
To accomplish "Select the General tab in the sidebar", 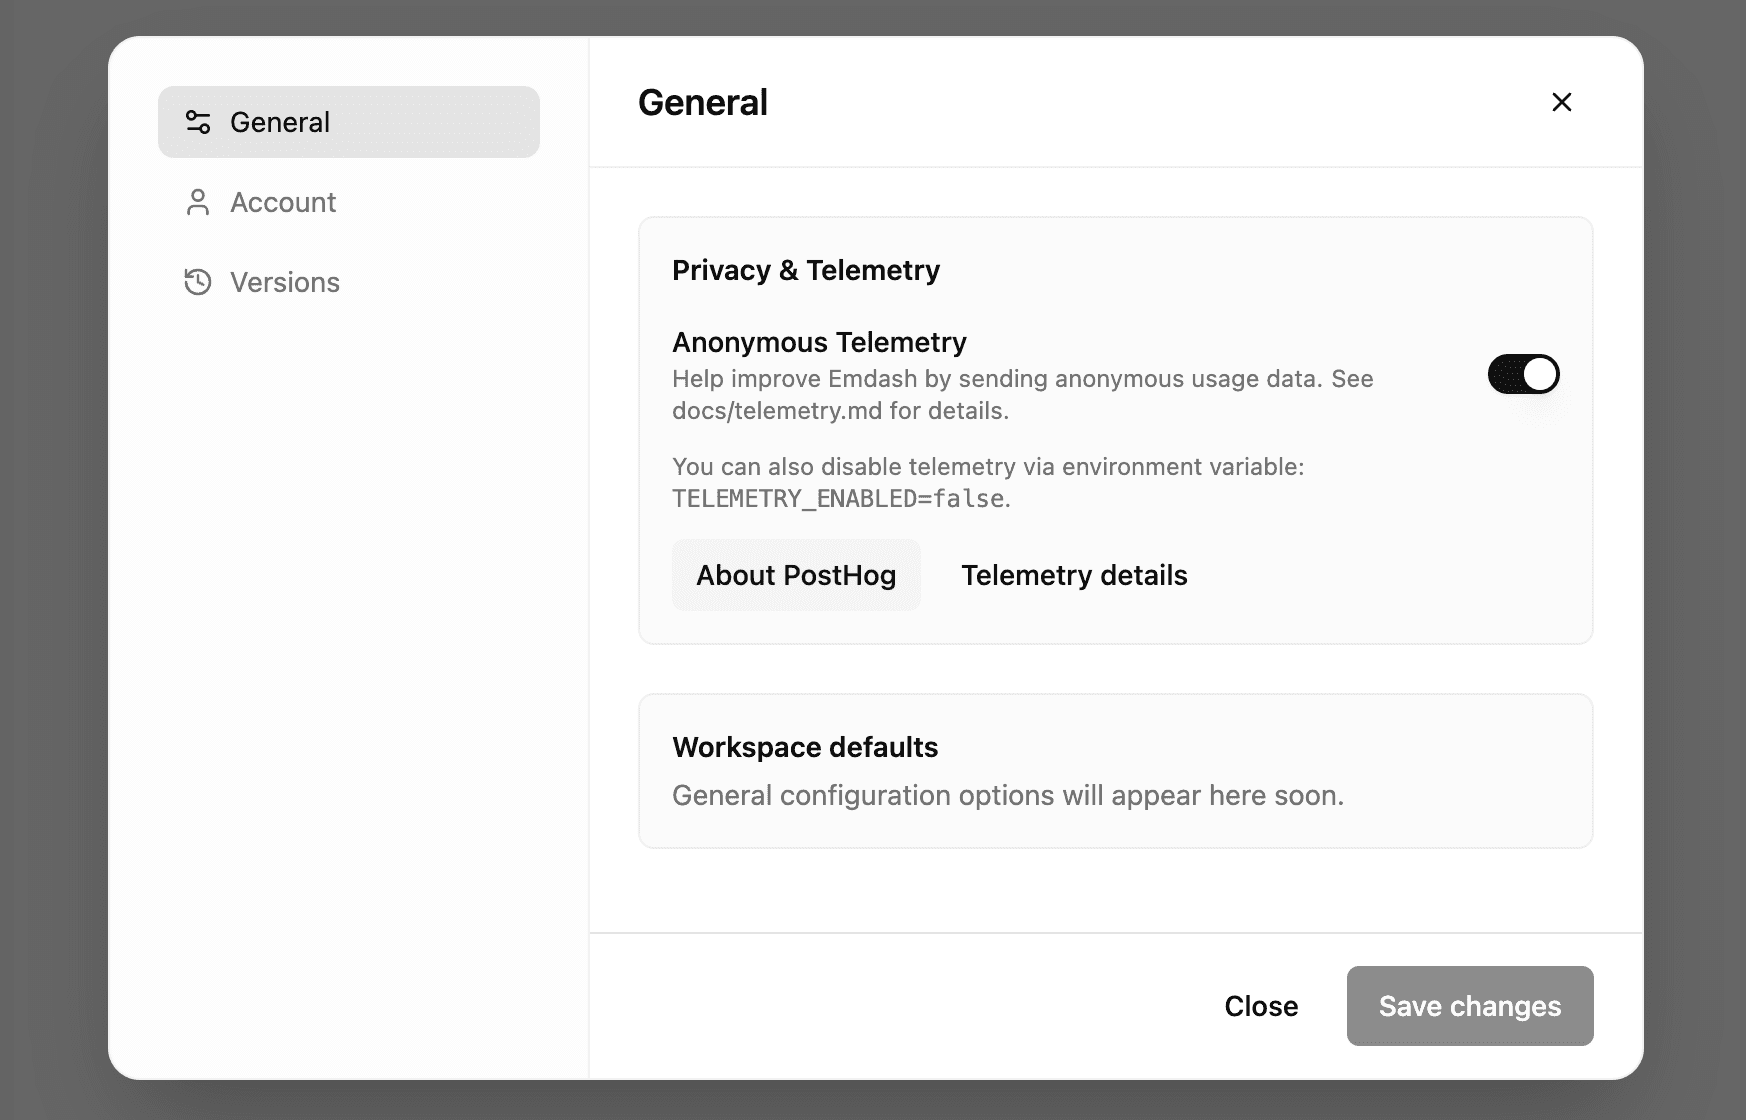I will (x=279, y=121).
